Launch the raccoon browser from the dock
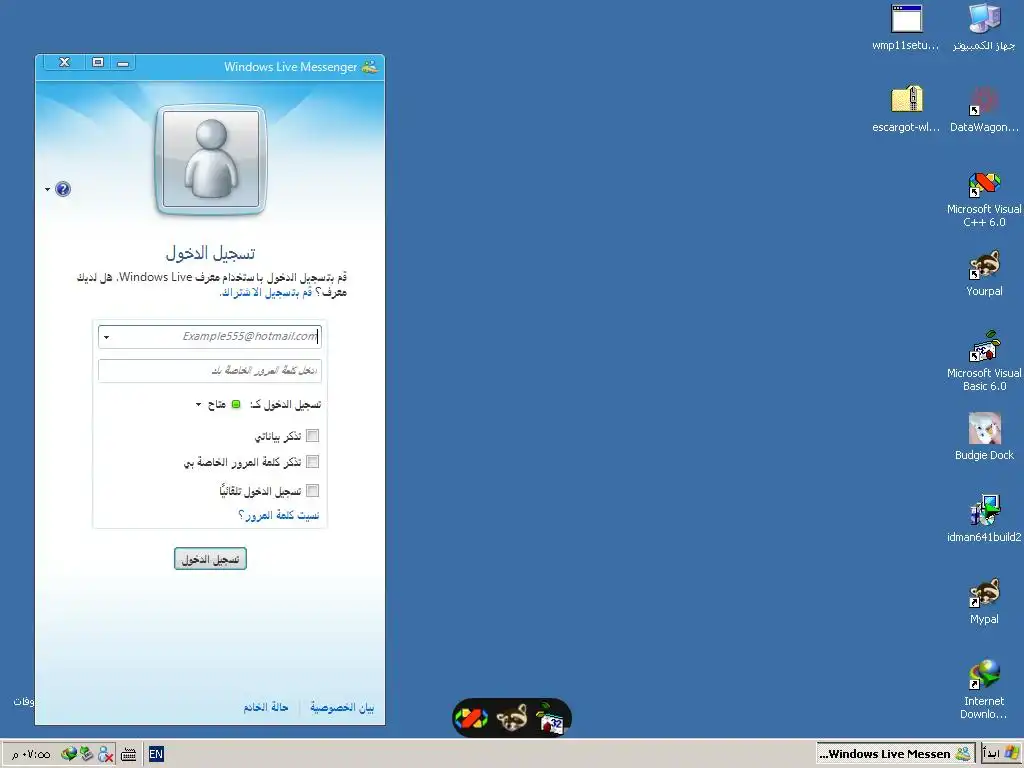Image resolution: width=1024 pixels, height=768 pixels. [512, 718]
